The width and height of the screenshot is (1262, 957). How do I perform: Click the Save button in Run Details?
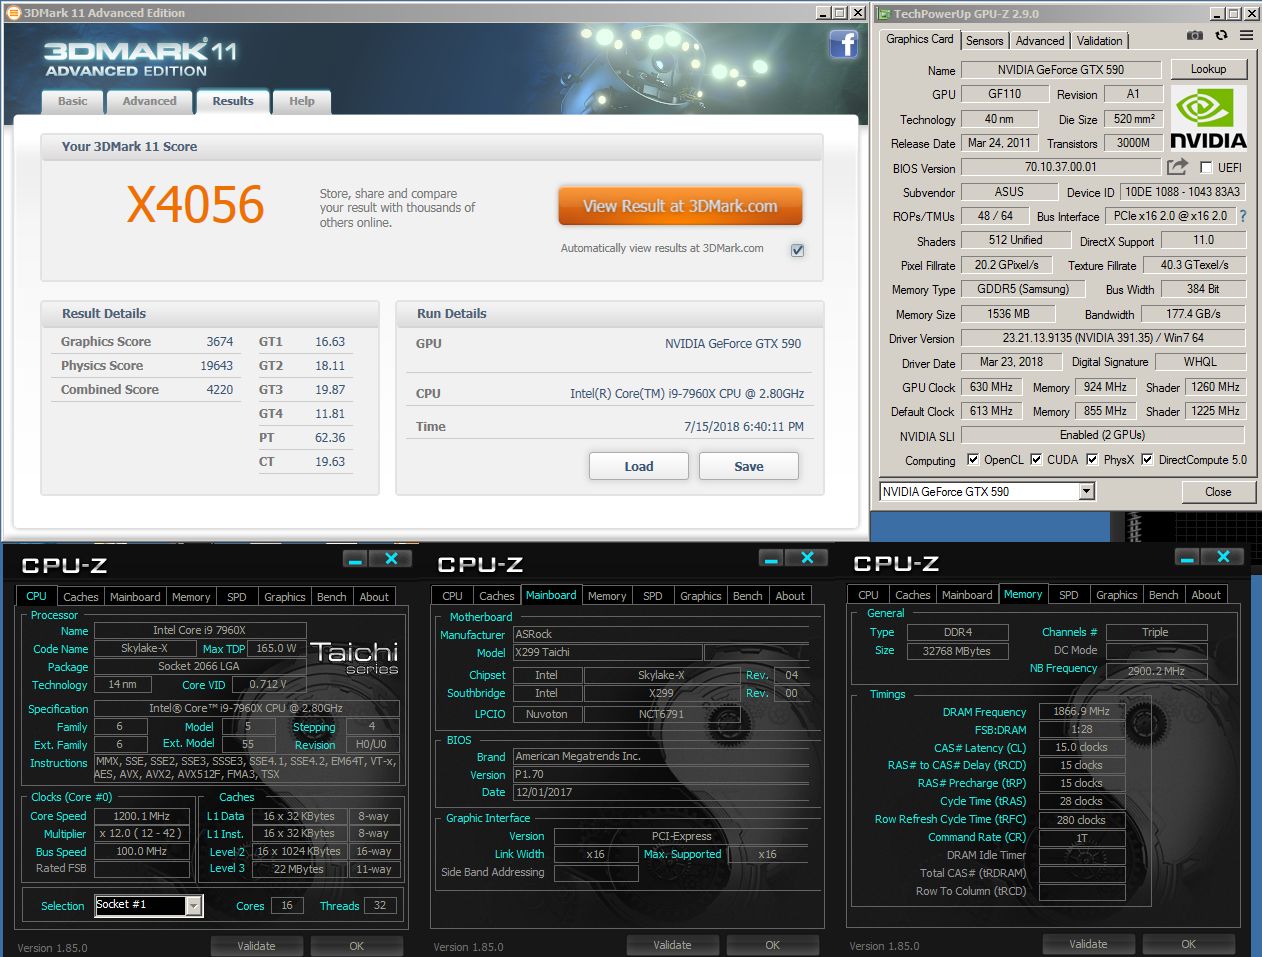(749, 466)
